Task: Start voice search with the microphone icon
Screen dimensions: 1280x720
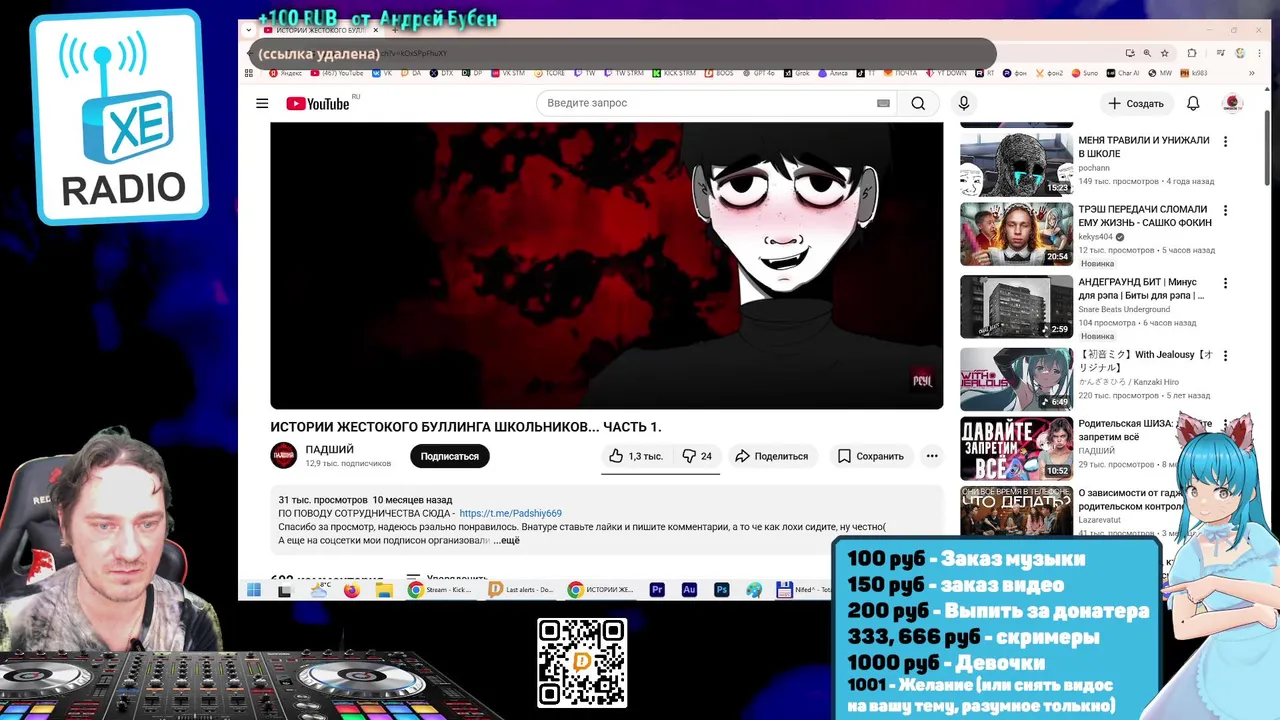Action: pyautogui.click(x=964, y=103)
